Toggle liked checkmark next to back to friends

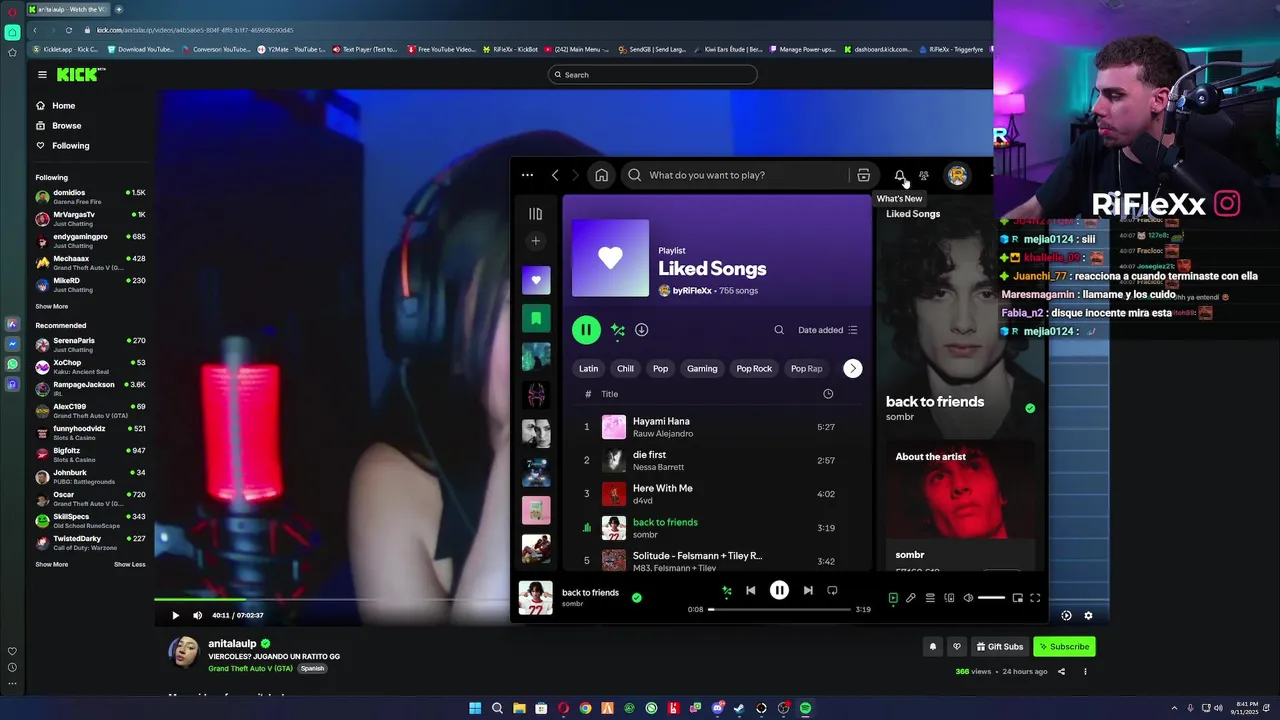pyautogui.click(x=637, y=598)
